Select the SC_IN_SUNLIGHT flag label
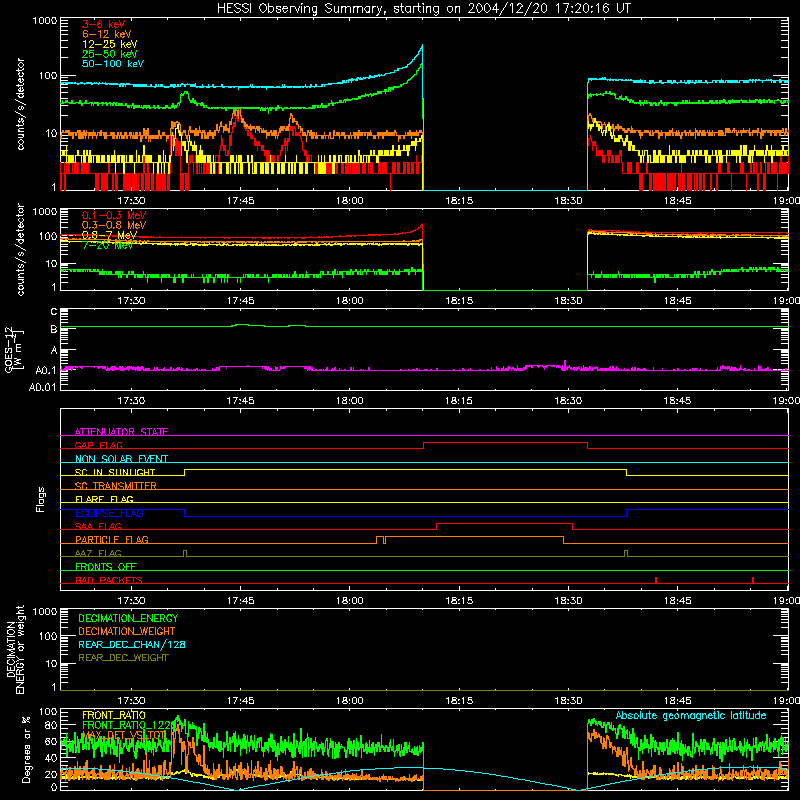This screenshot has height=800, width=800. coord(115,472)
